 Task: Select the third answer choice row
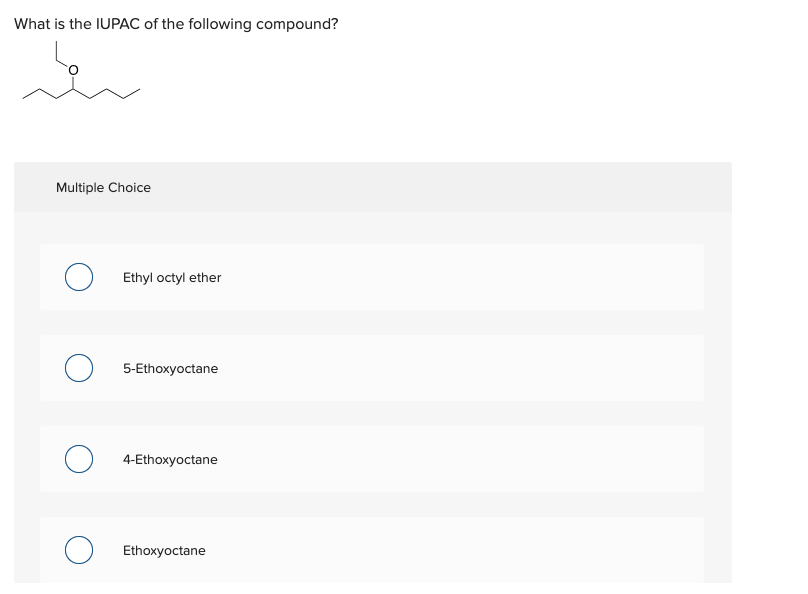[372, 459]
